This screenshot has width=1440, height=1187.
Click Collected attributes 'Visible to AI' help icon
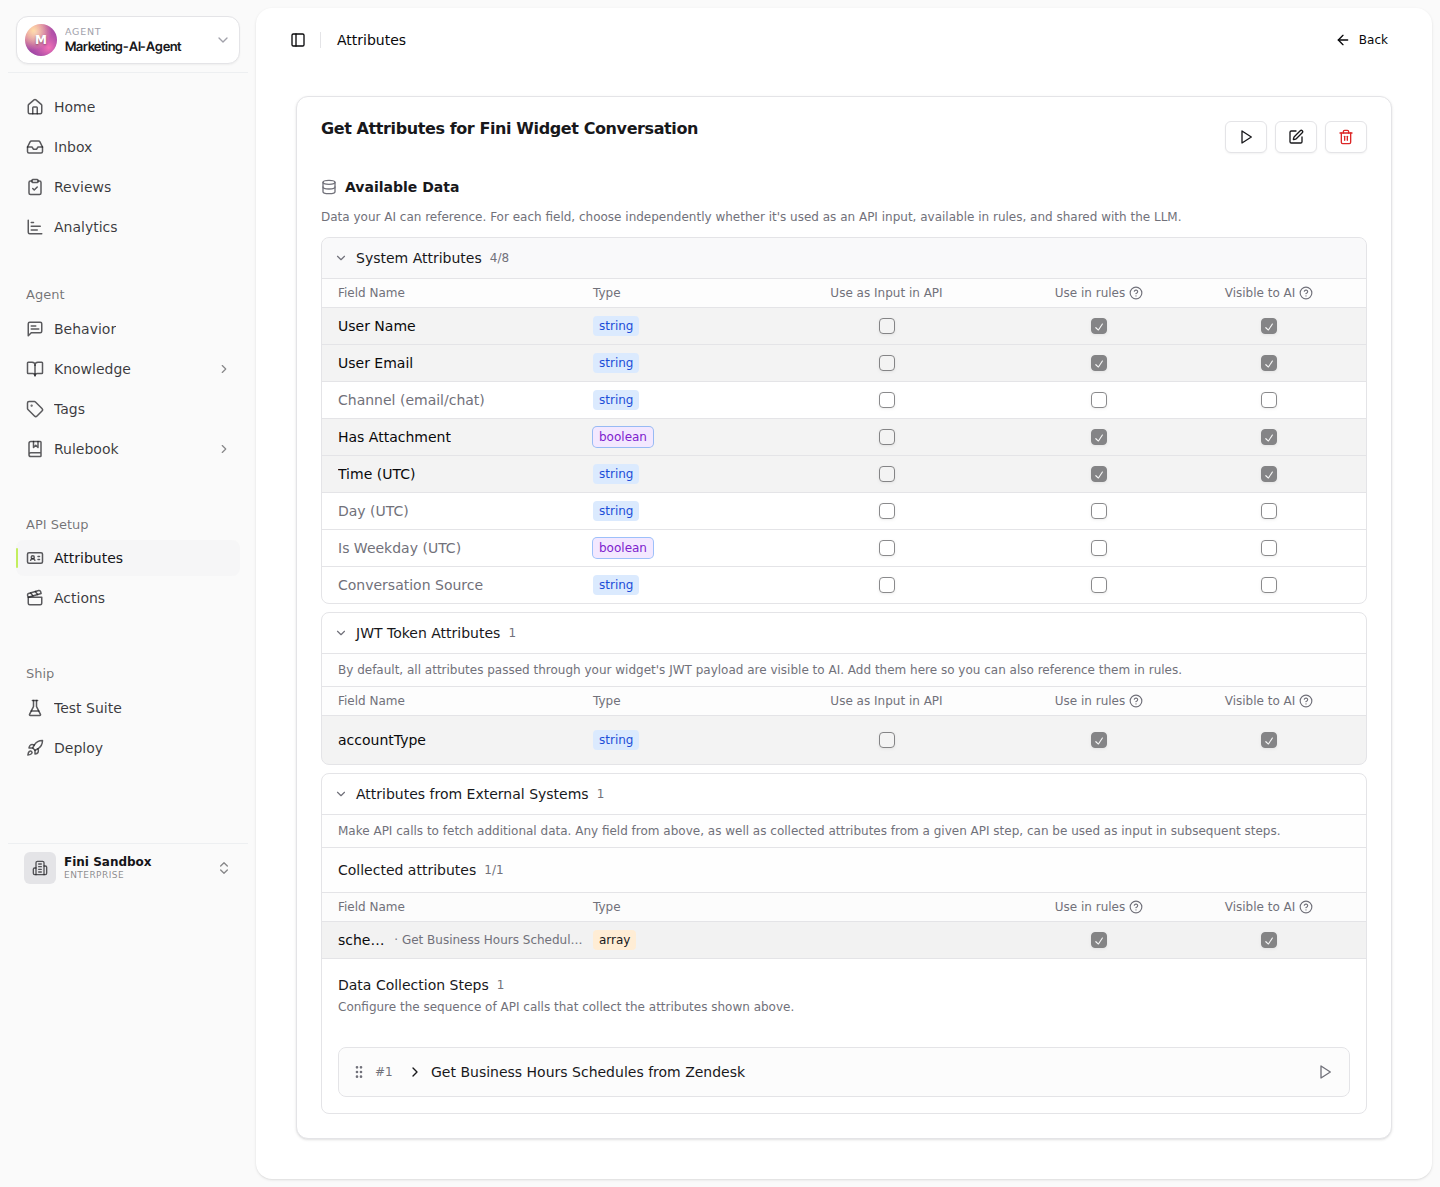pos(1306,907)
